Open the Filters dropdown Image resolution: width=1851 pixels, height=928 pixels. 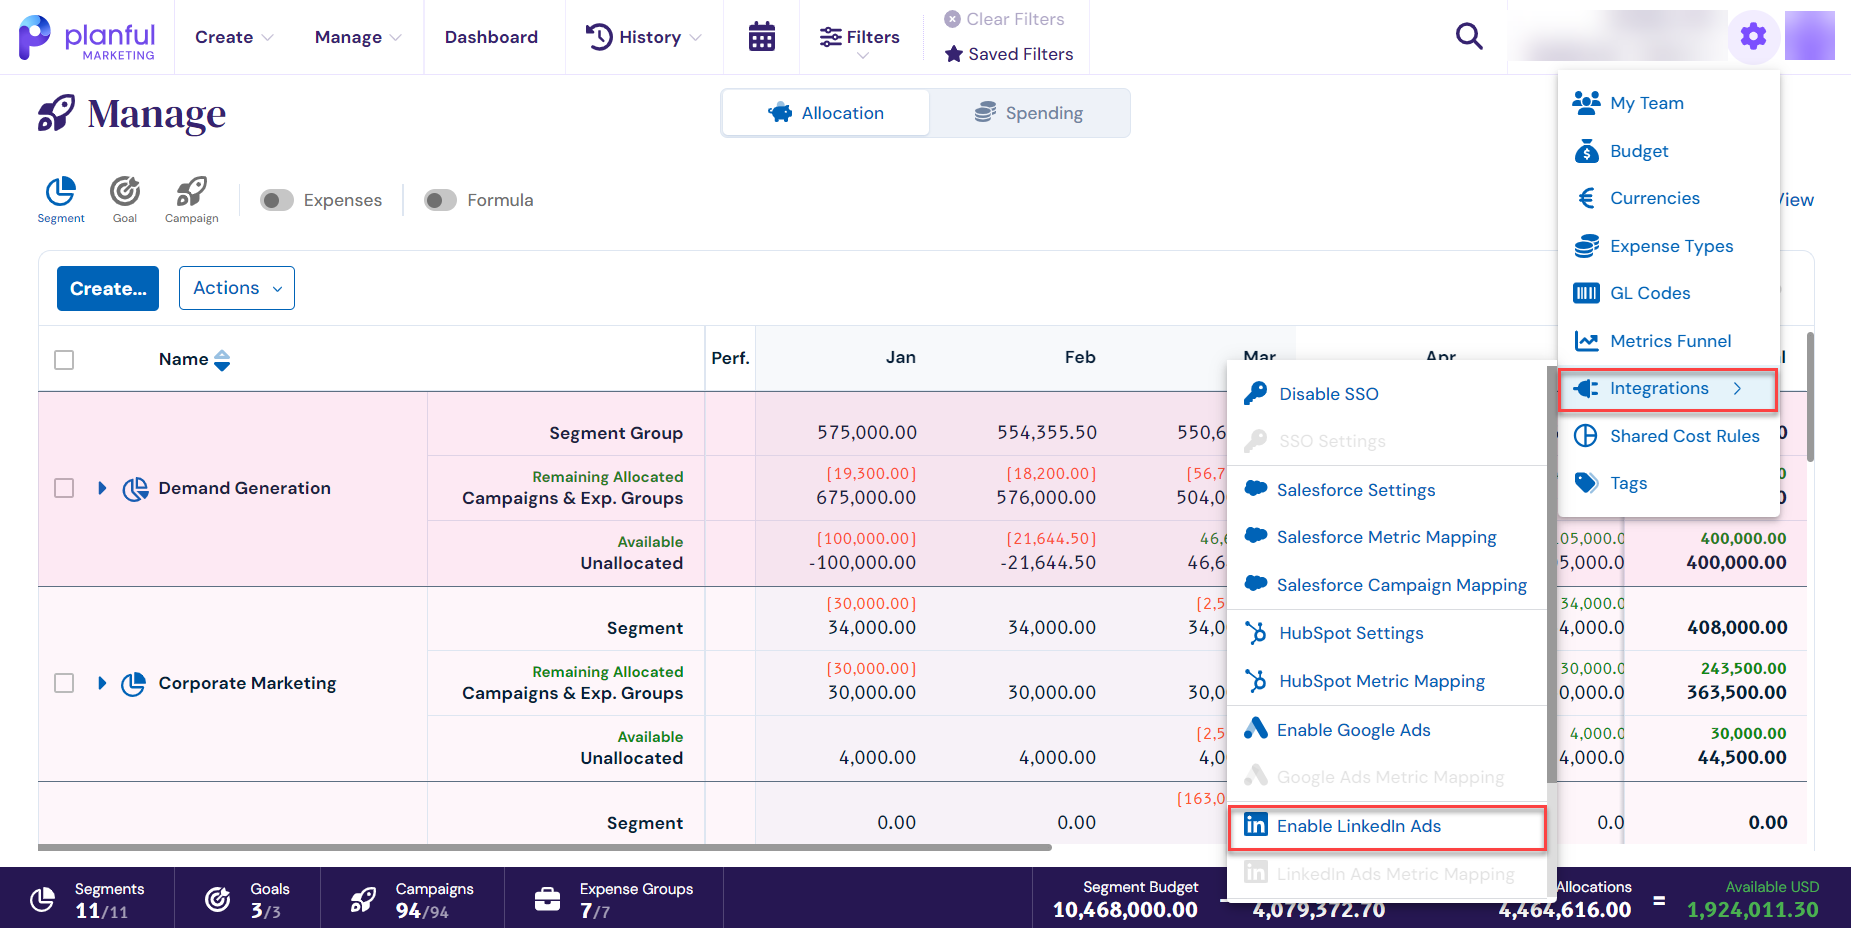[x=860, y=40]
